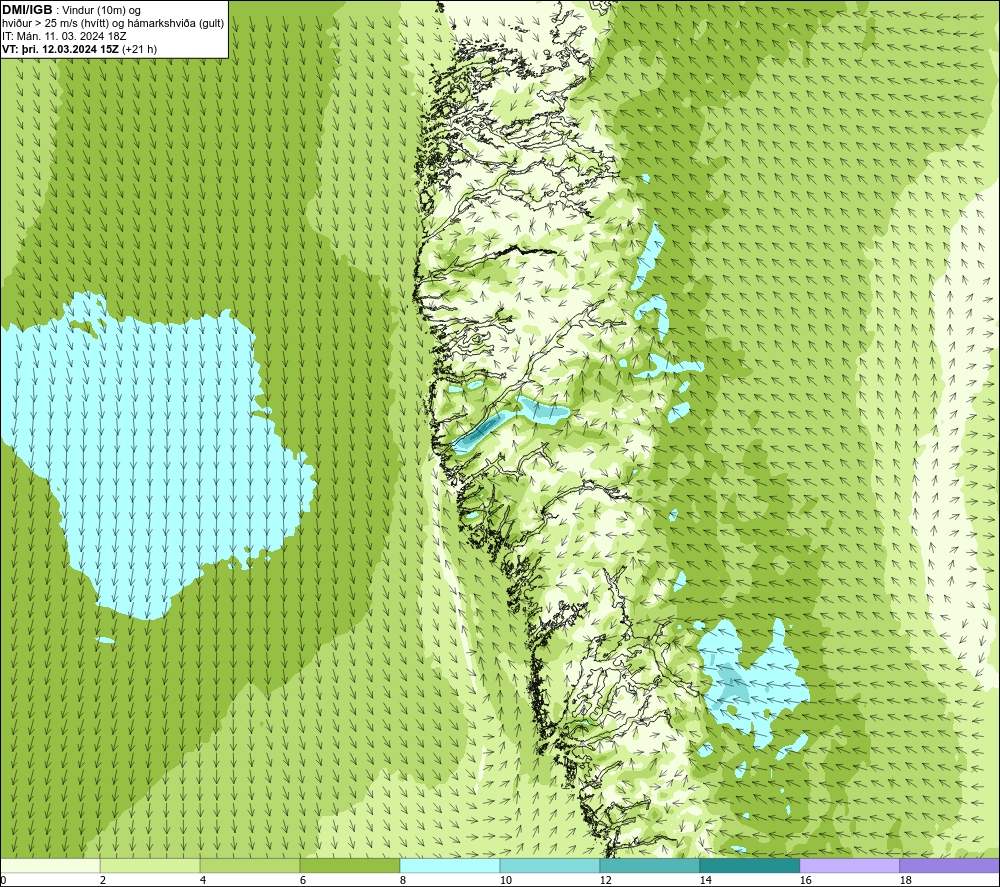Click the 10–12 m/s turquoise legend swatch
Viewport: 1000px width, 887px height.
[550, 865]
